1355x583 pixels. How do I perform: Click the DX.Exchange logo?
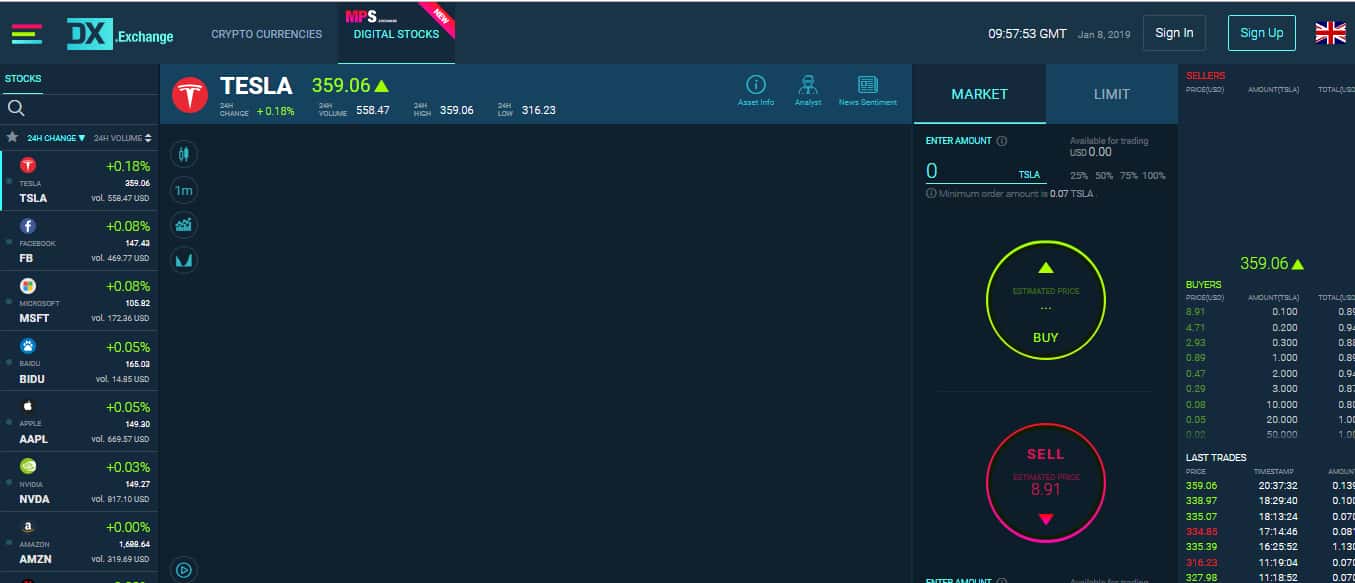(x=120, y=35)
